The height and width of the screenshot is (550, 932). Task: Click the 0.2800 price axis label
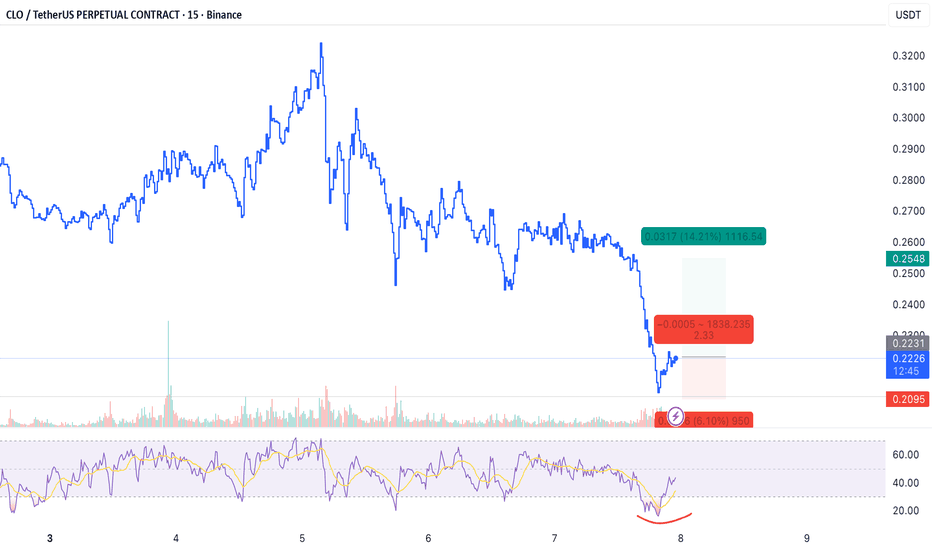pos(908,180)
